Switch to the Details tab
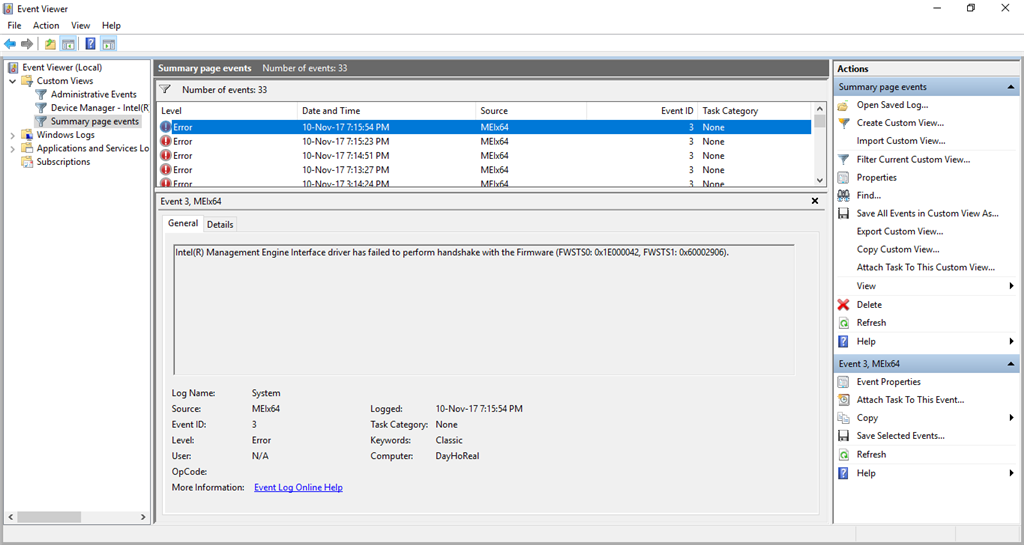The image size is (1024, 545). 220,225
